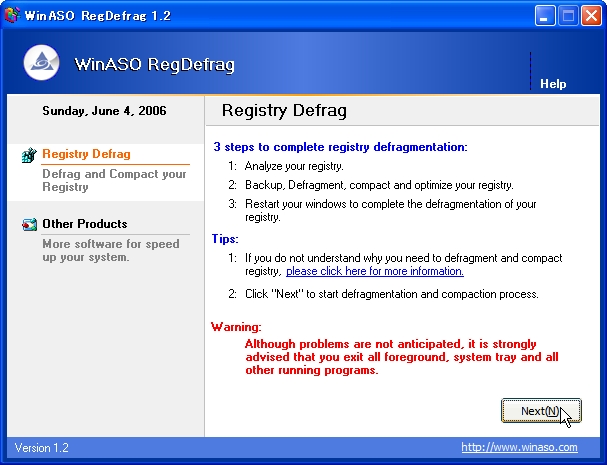Open 'please click here for more information' link
607x465 pixels.
[375, 271]
